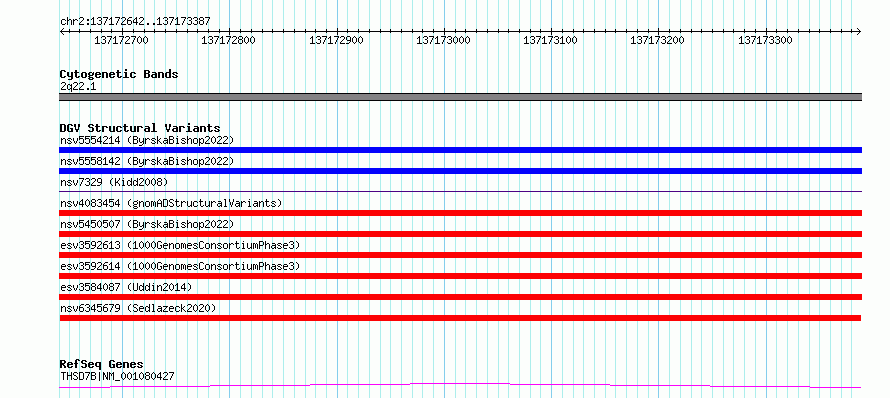Open variant nsv5558142 (ByrskaBishop2022) label
Screen dimensions: 890x398
[146, 161]
